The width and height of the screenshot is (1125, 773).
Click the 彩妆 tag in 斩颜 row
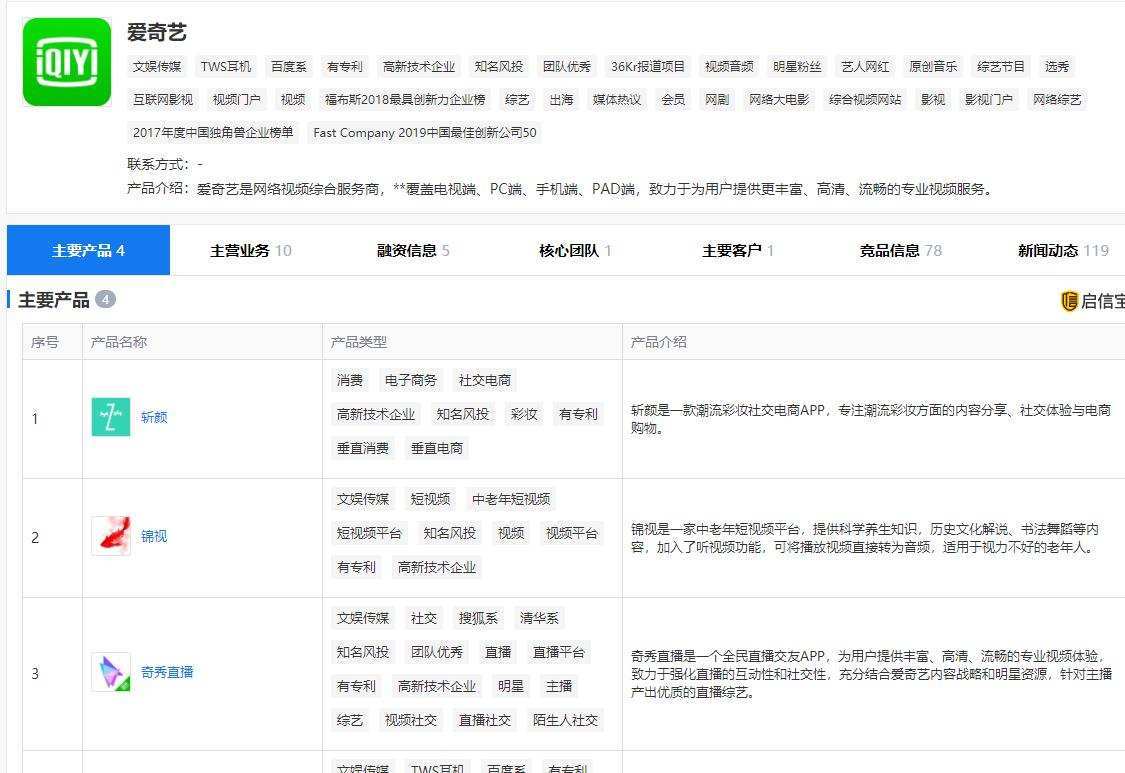click(x=524, y=414)
